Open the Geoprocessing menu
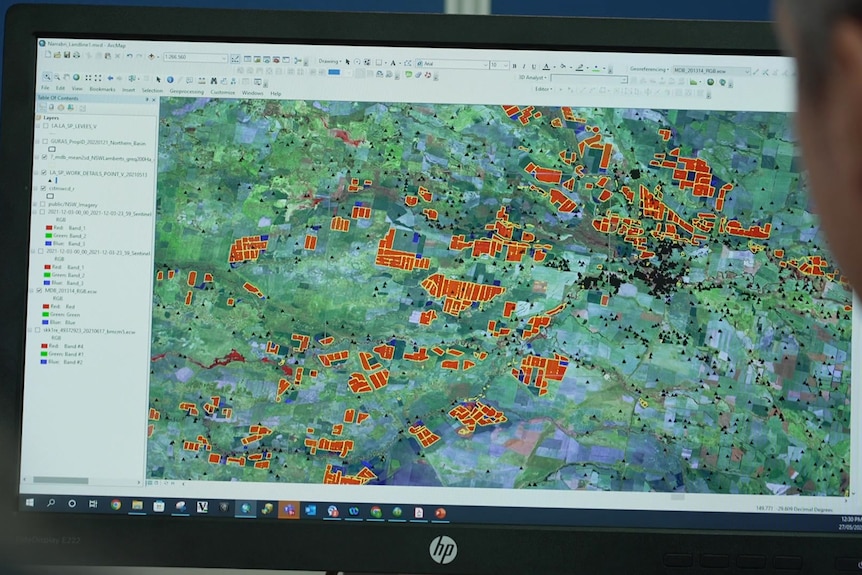The width and height of the screenshot is (862, 575). [187, 91]
